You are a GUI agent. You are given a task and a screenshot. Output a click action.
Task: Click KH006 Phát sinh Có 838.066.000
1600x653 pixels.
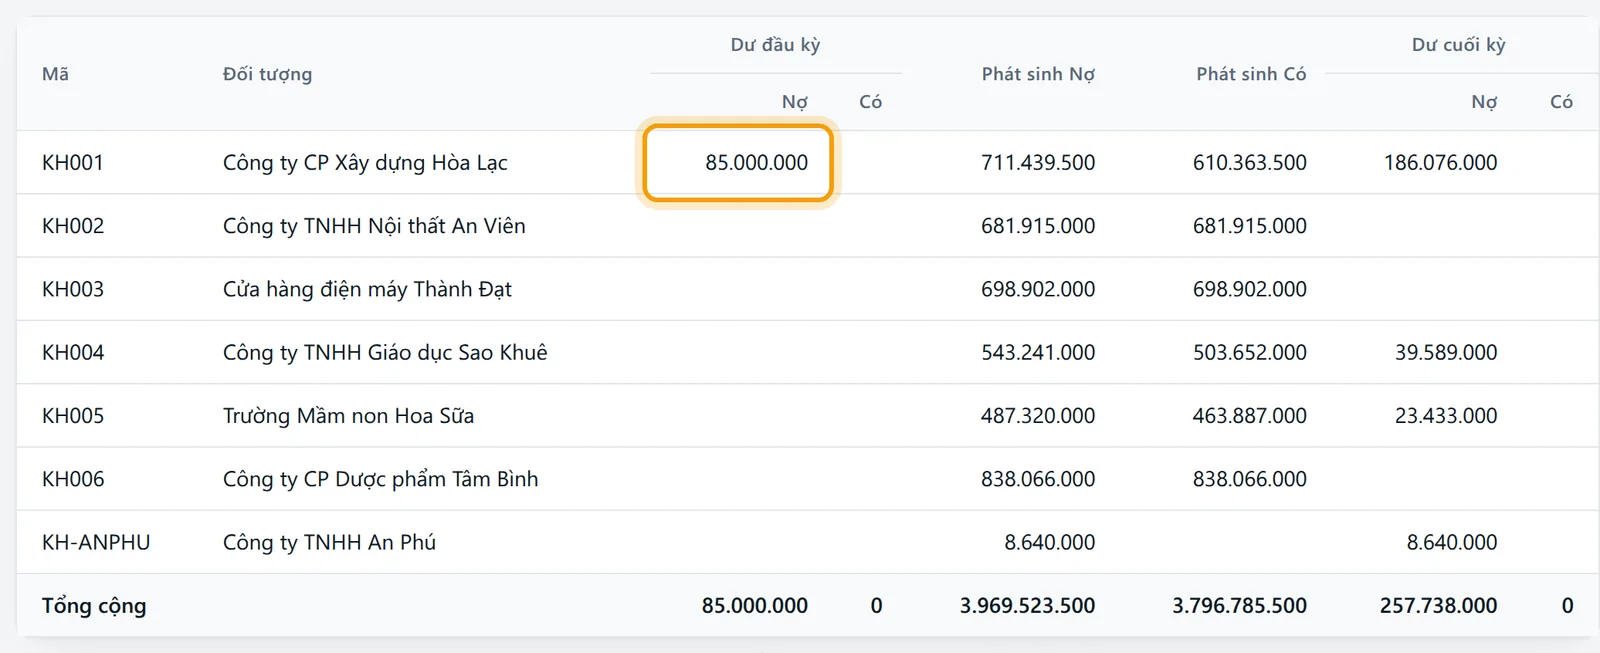(x=1250, y=479)
